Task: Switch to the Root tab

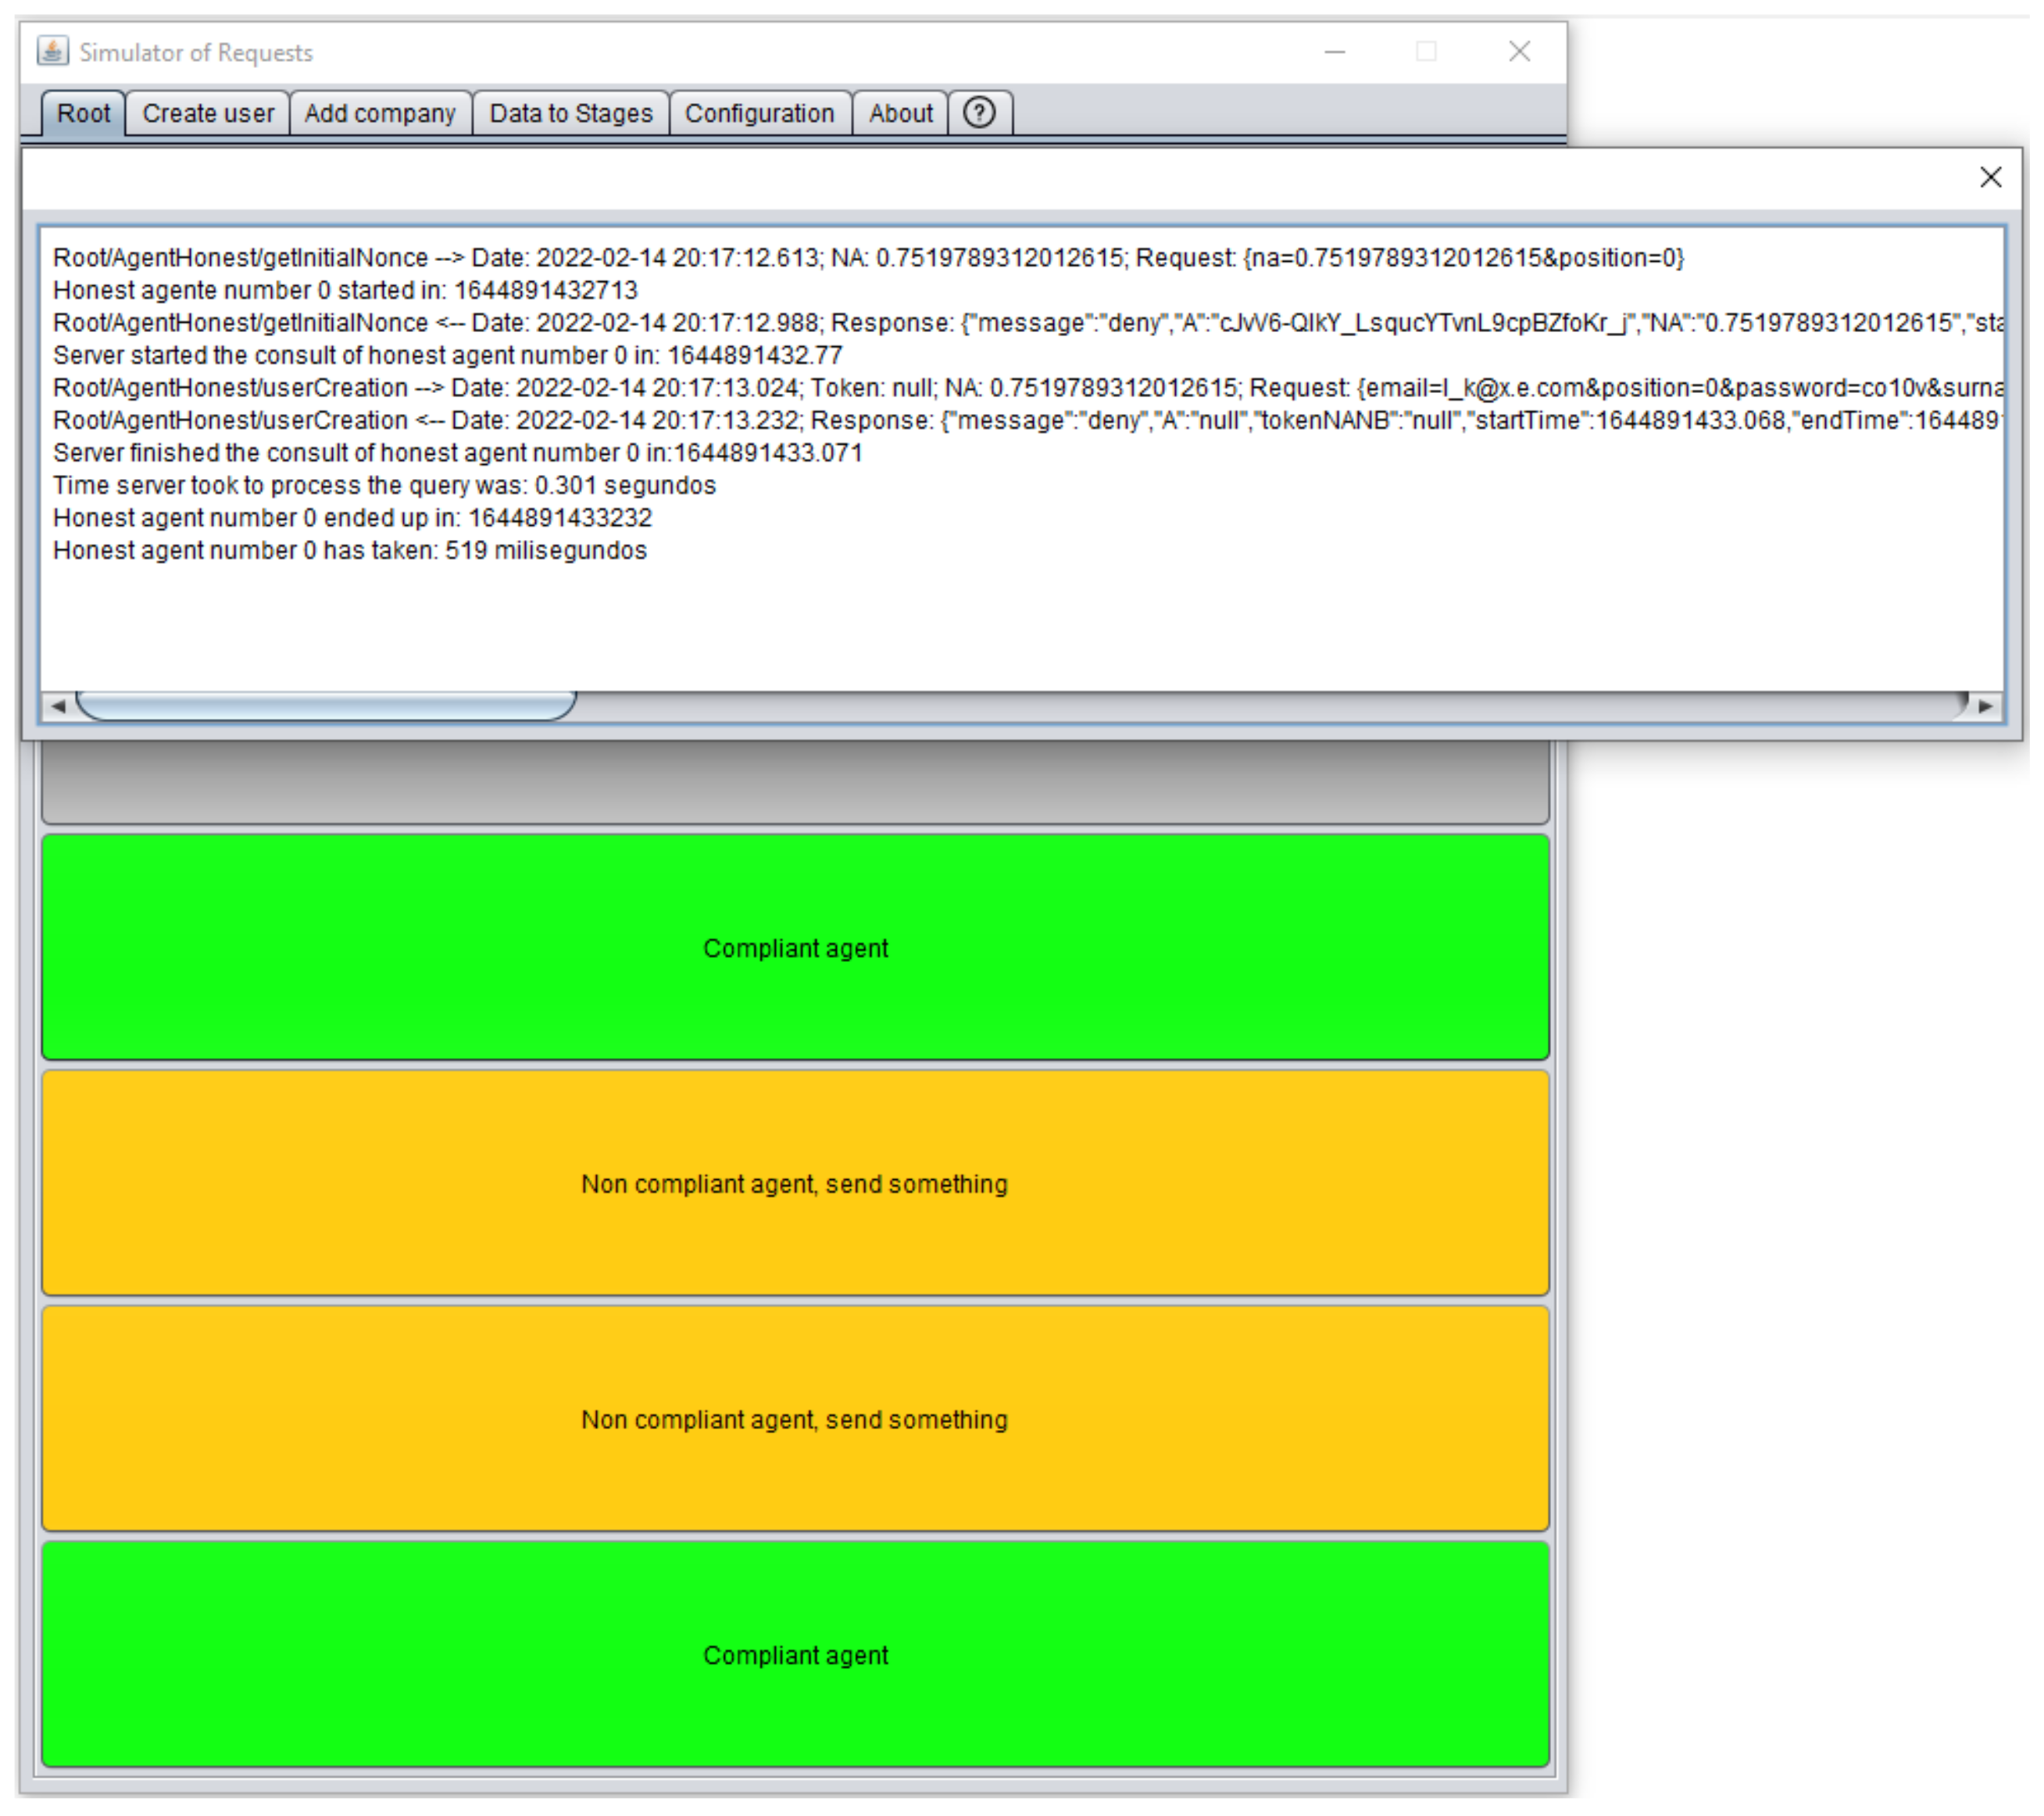Action: click(x=83, y=114)
